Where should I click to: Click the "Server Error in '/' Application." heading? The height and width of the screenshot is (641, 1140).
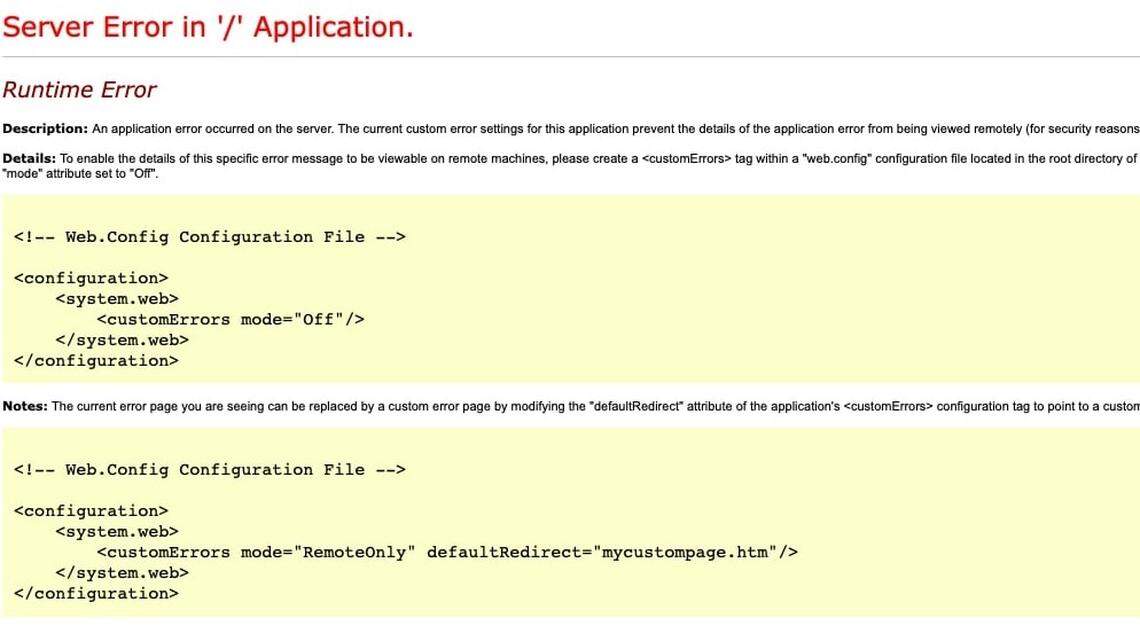click(207, 27)
